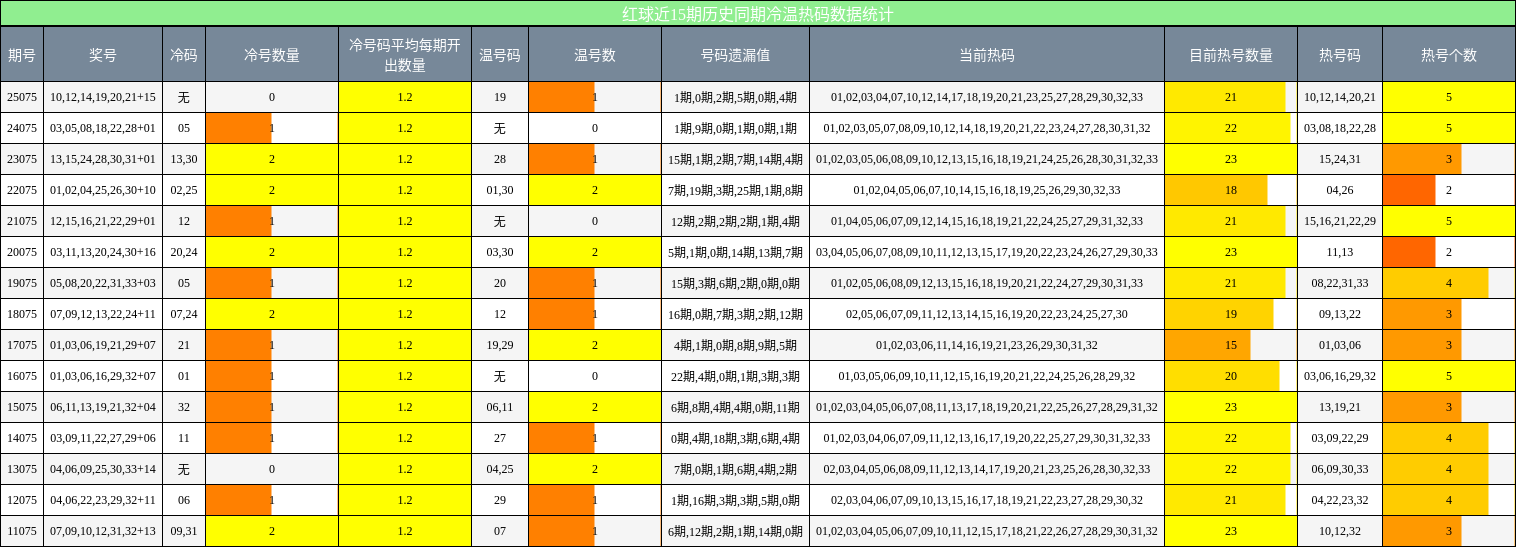Image resolution: width=1516 pixels, height=547 pixels.
Task: Select warm code cell 06,11
Action: click(x=500, y=407)
